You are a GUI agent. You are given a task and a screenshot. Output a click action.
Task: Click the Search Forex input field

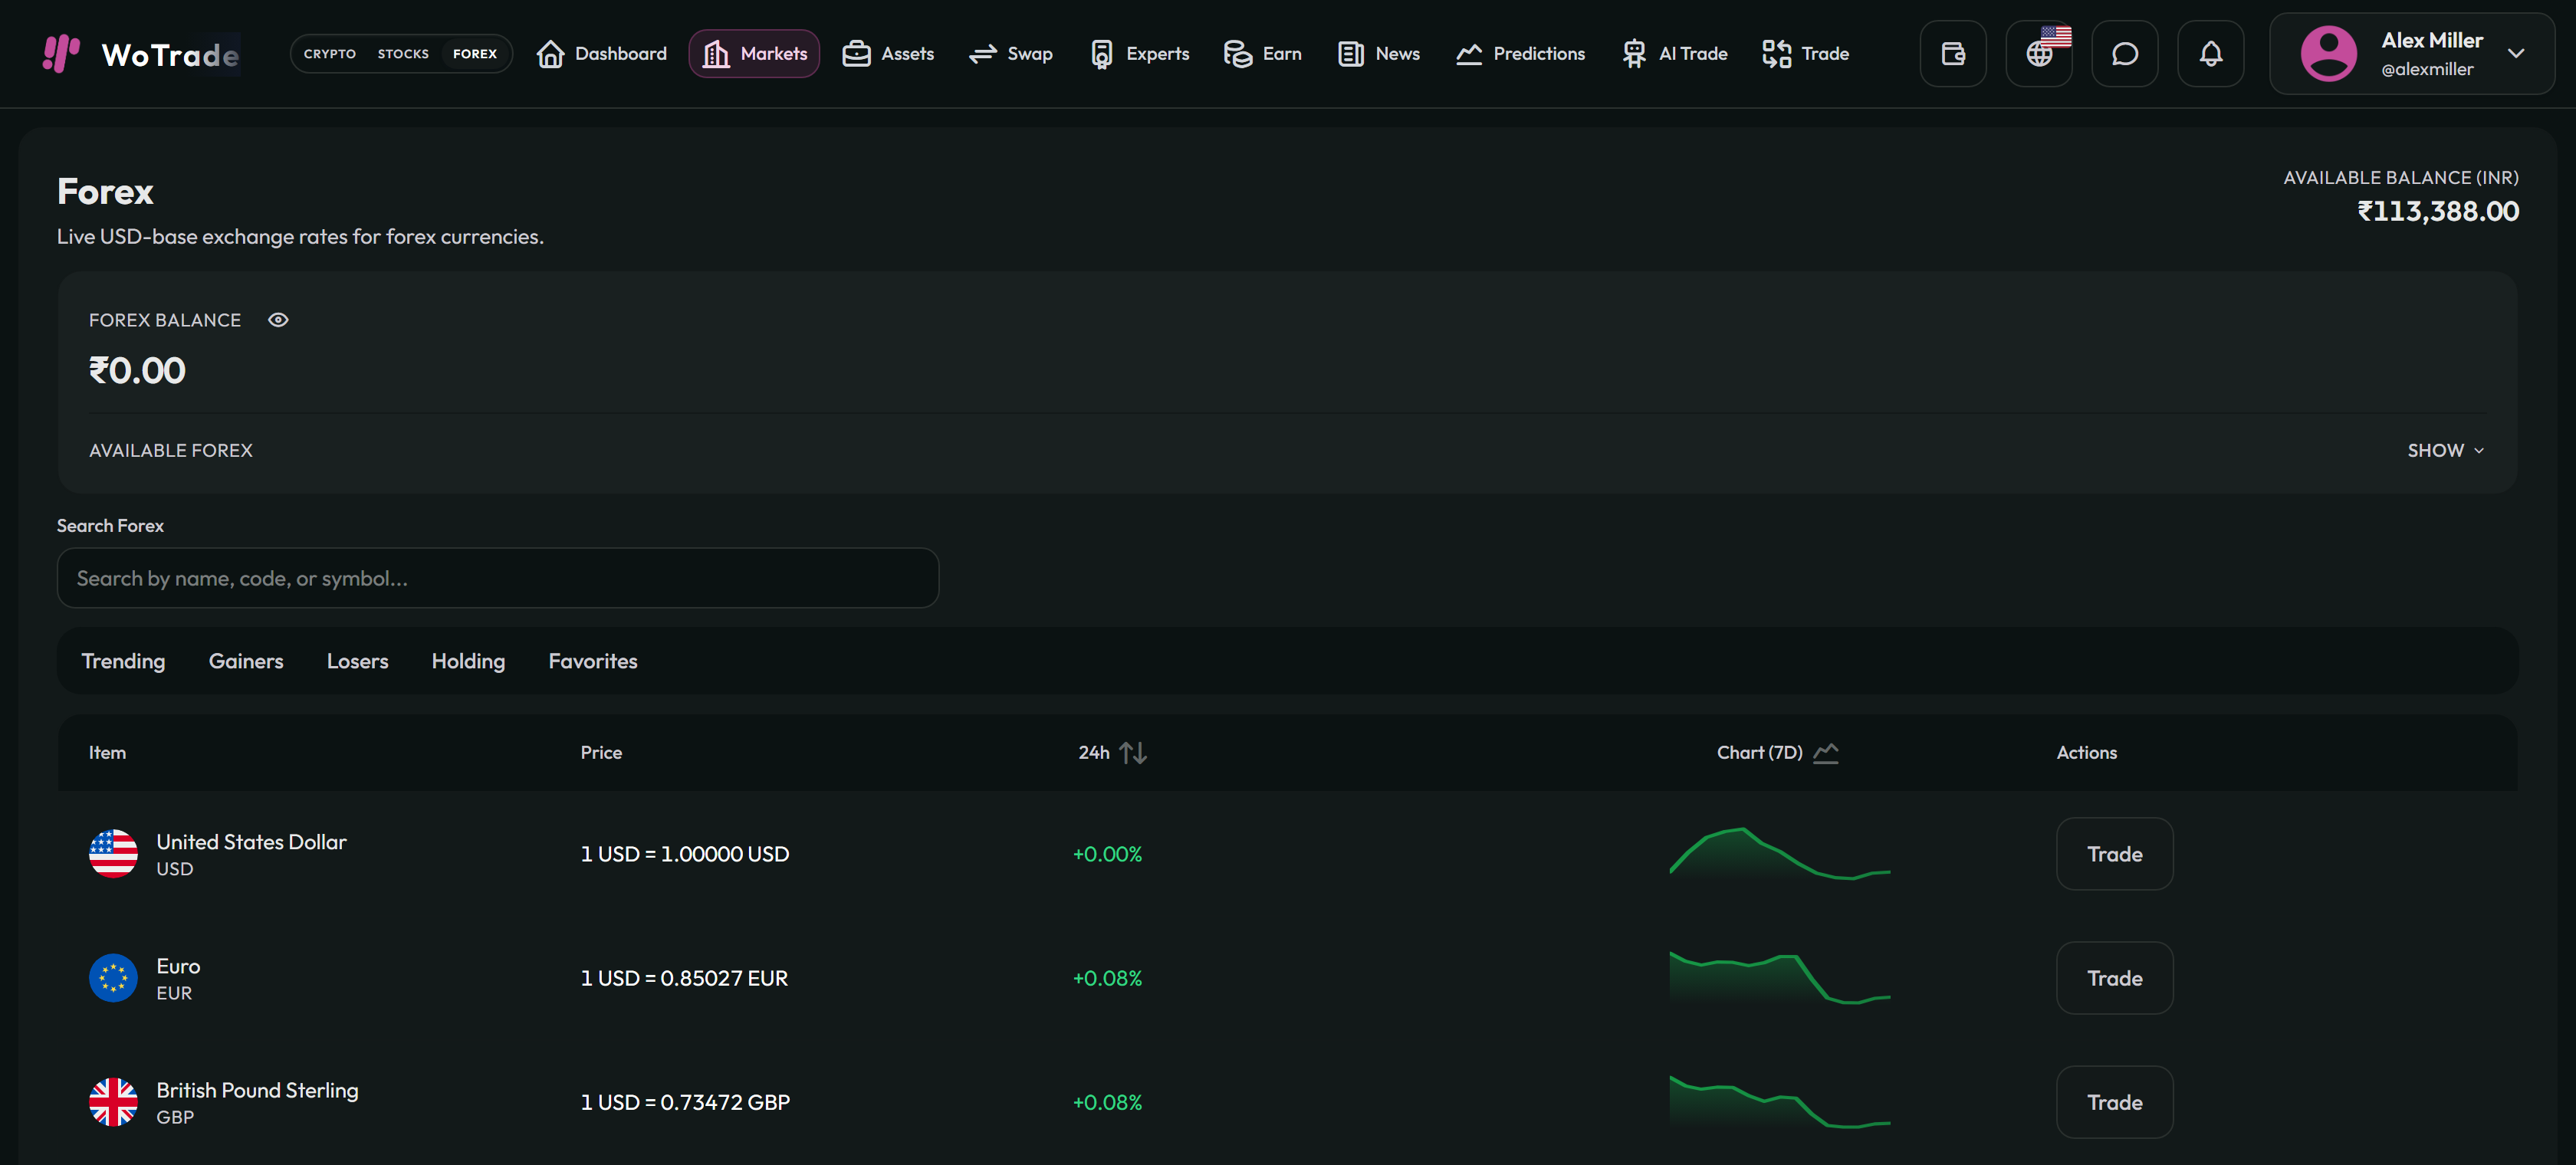pos(498,578)
